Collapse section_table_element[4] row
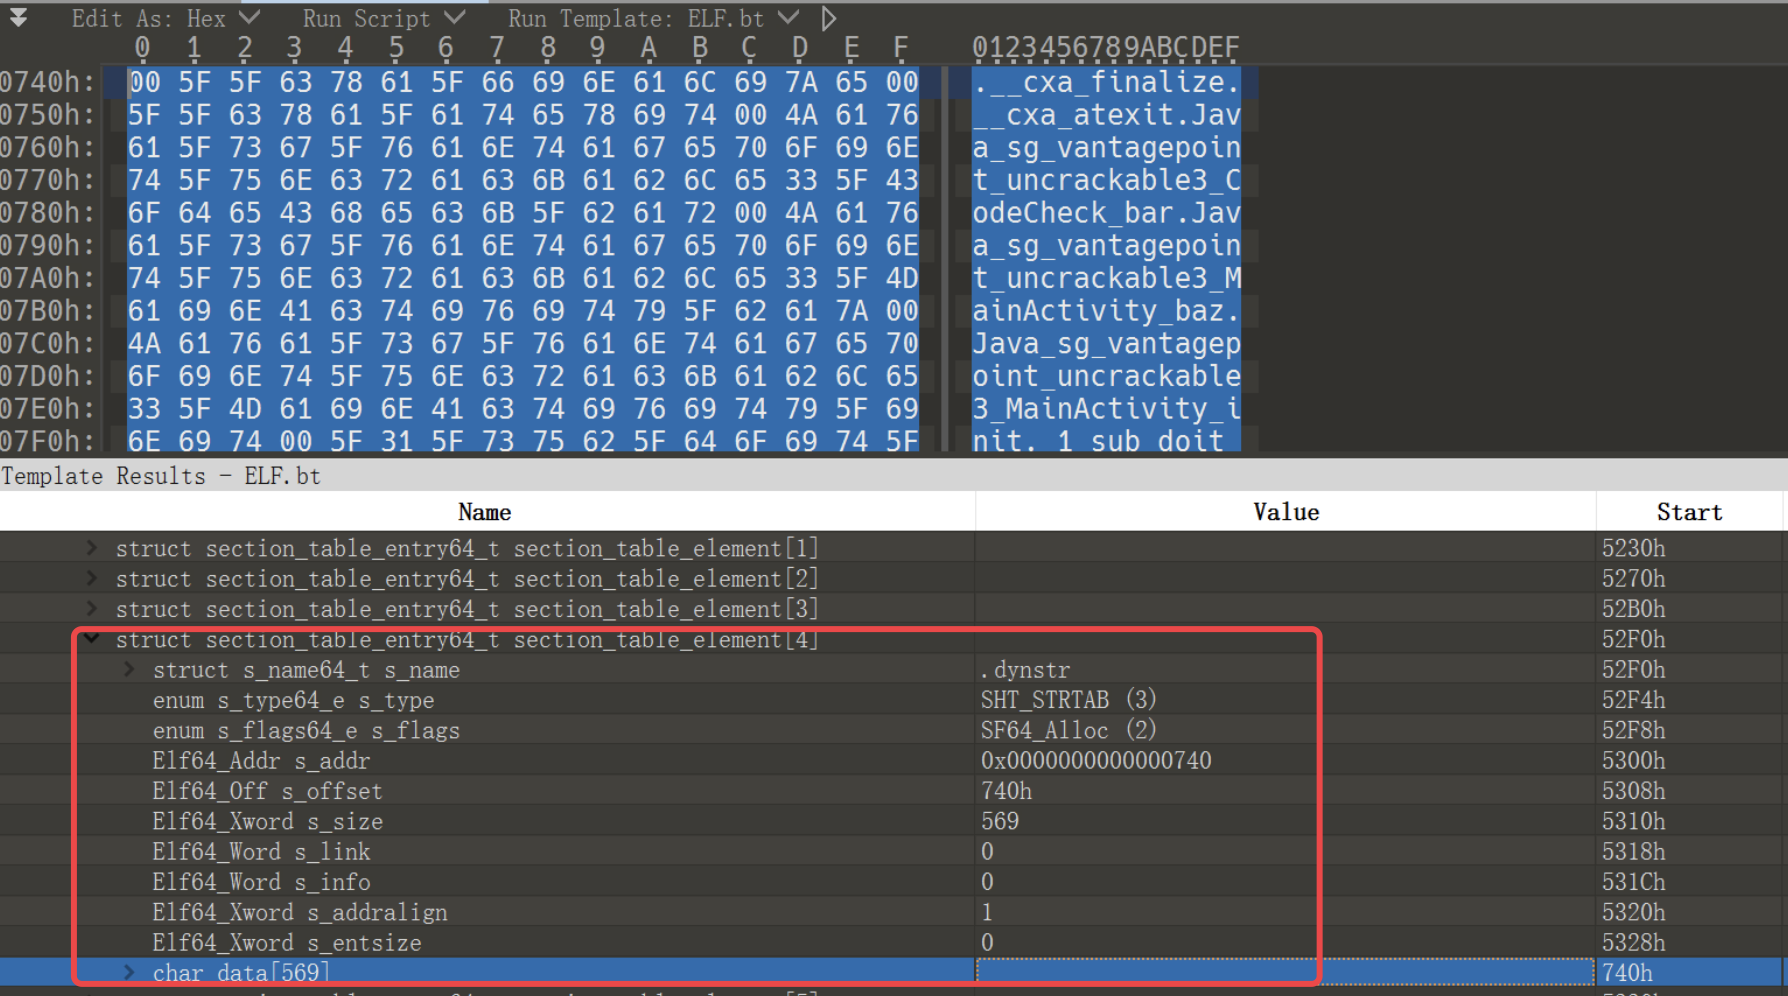Image resolution: width=1788 pixels, height=996 pixels. (x=91, y=638)
